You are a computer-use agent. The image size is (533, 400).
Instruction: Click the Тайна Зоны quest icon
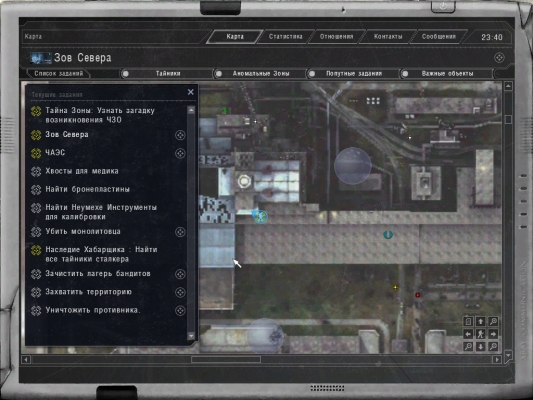point(36,111)
